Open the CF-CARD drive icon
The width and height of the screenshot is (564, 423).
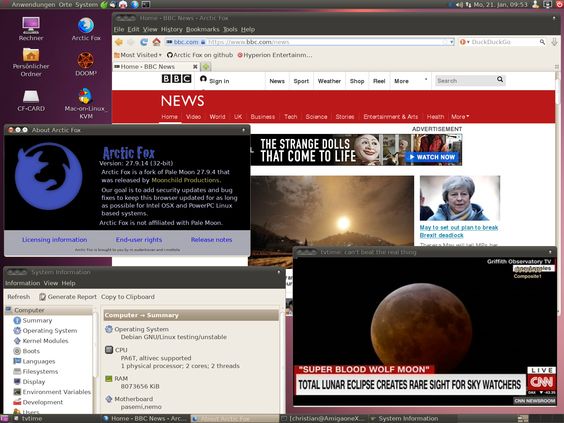(31, 101)
